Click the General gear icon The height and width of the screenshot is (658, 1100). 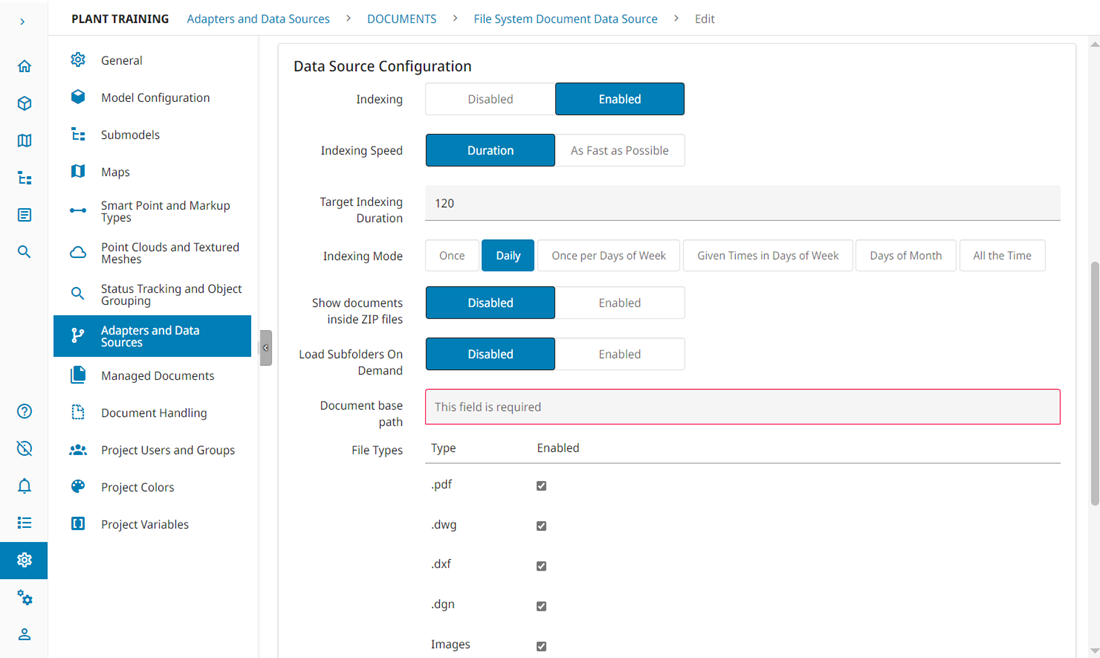[x=78, y=60]
